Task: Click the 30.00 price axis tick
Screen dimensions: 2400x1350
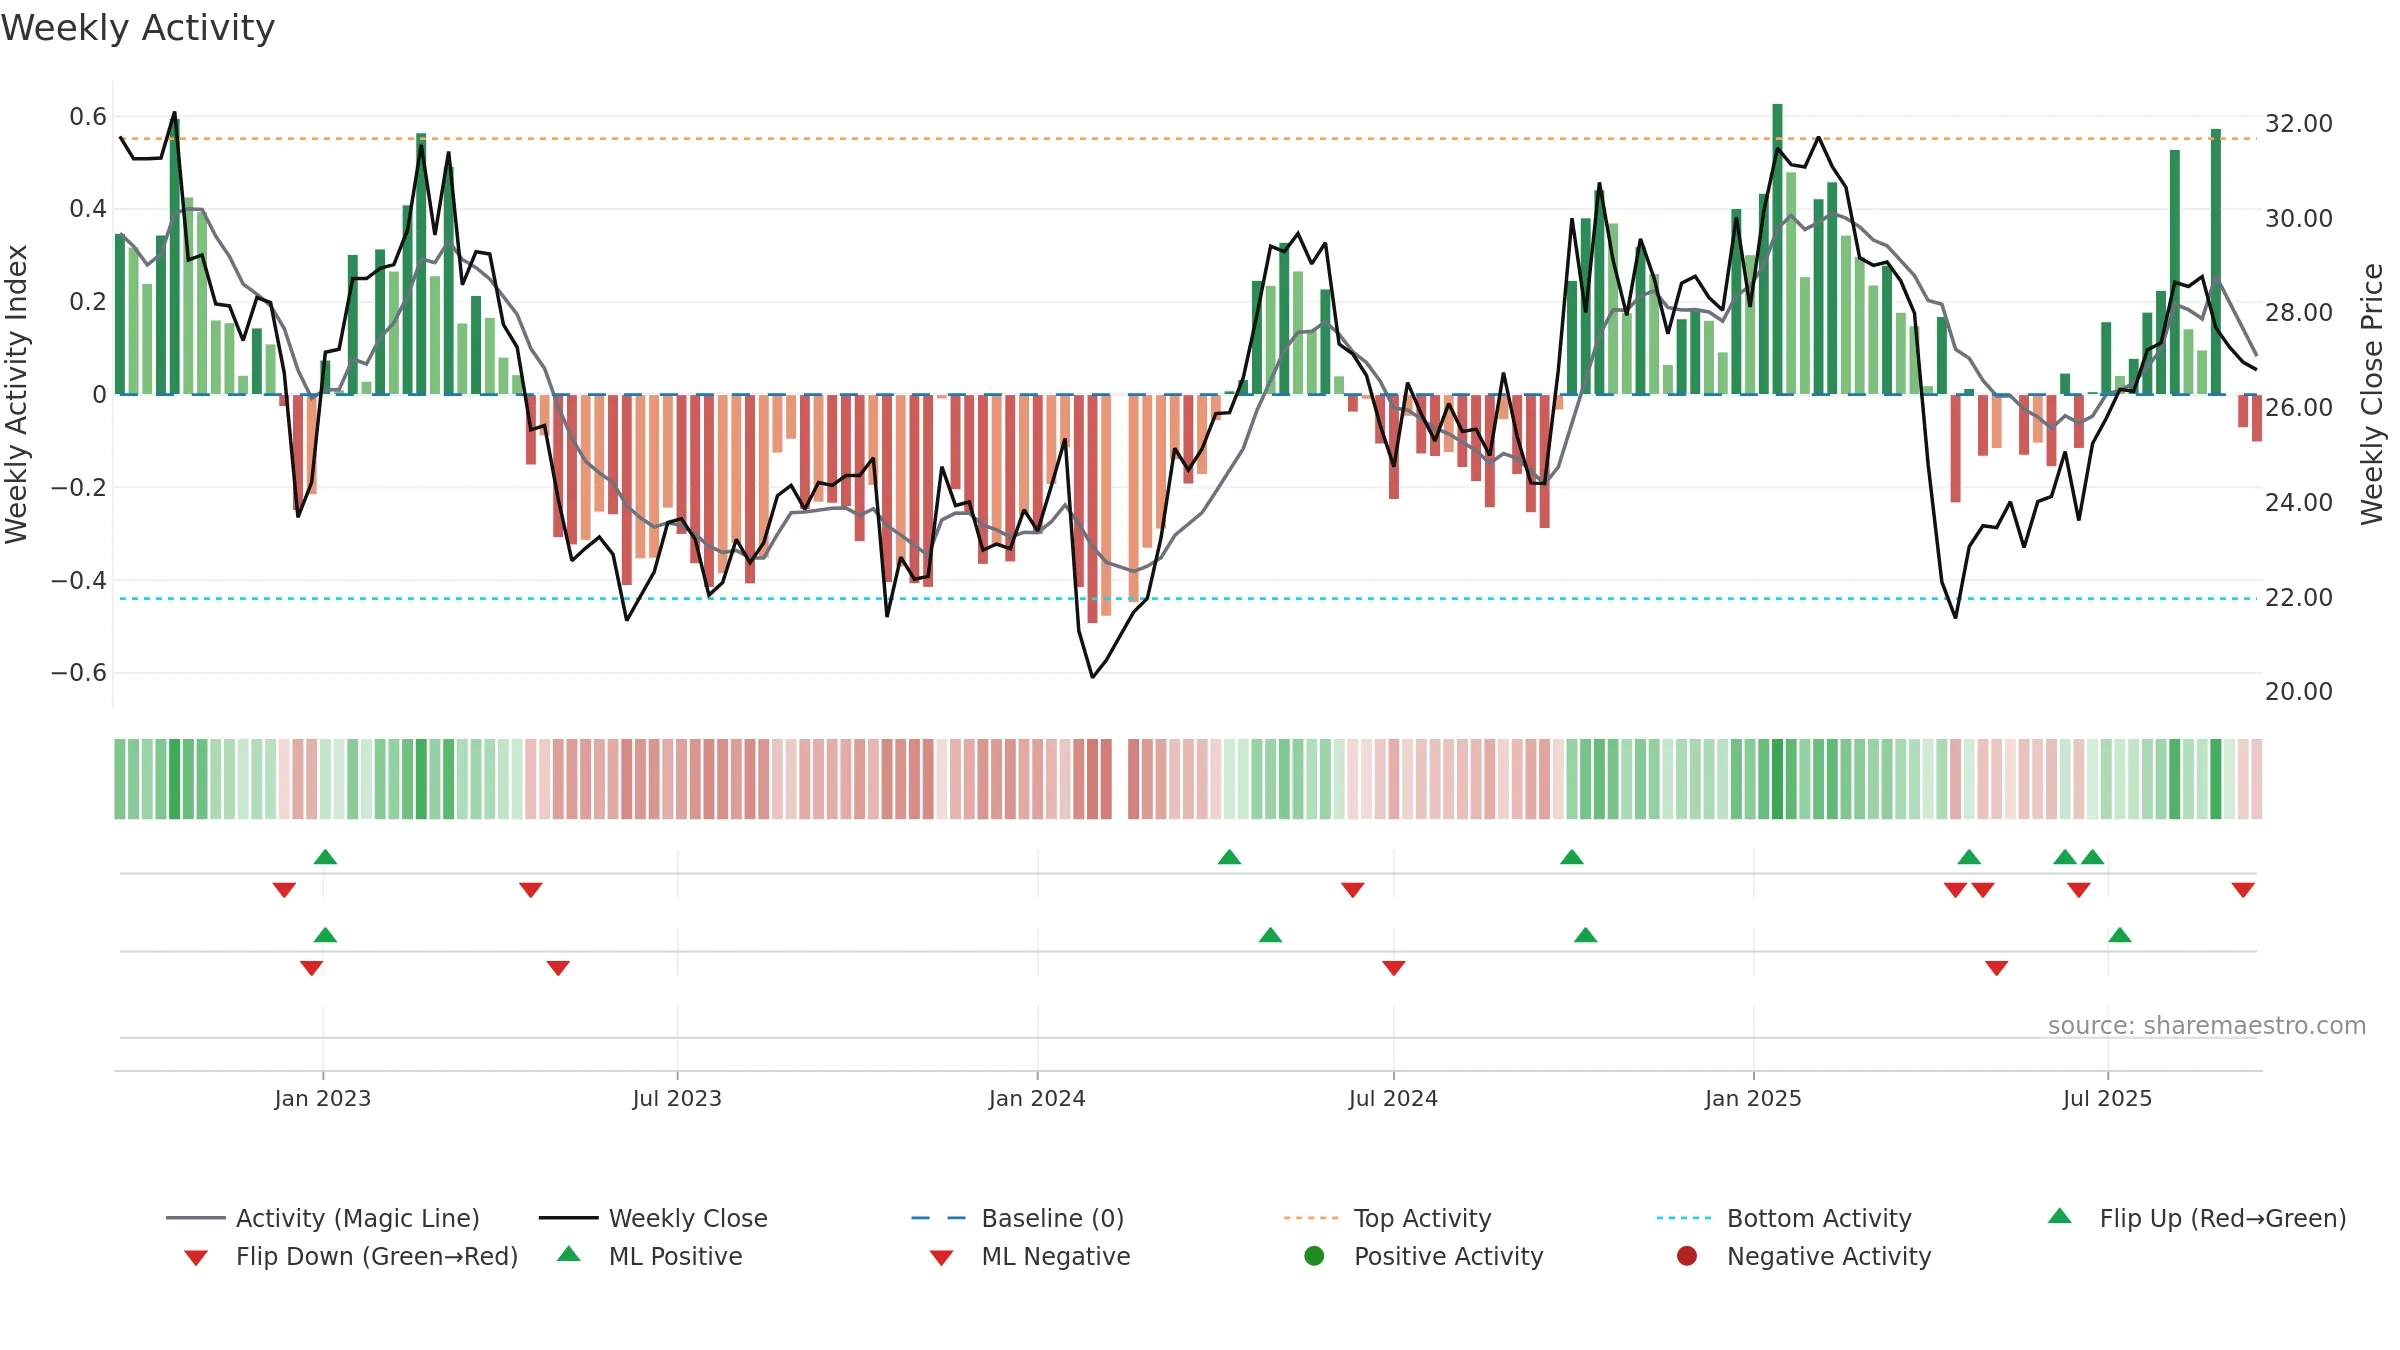Action: pos(2298,218)
